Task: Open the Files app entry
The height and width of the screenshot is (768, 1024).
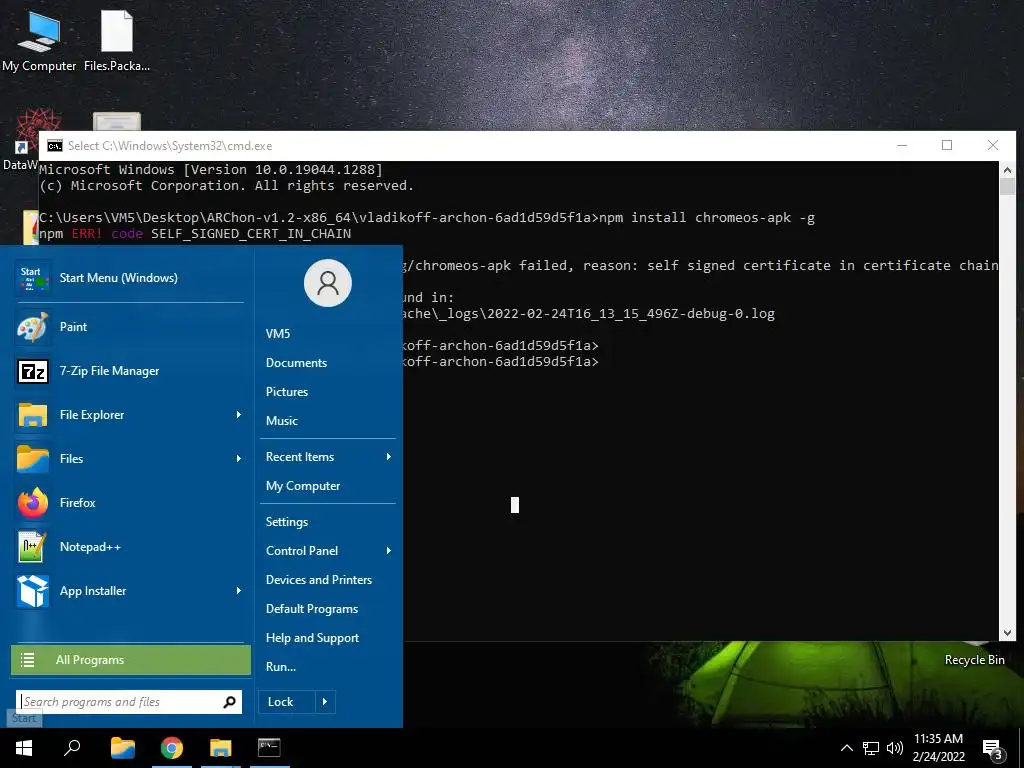Action: [129, 458]
